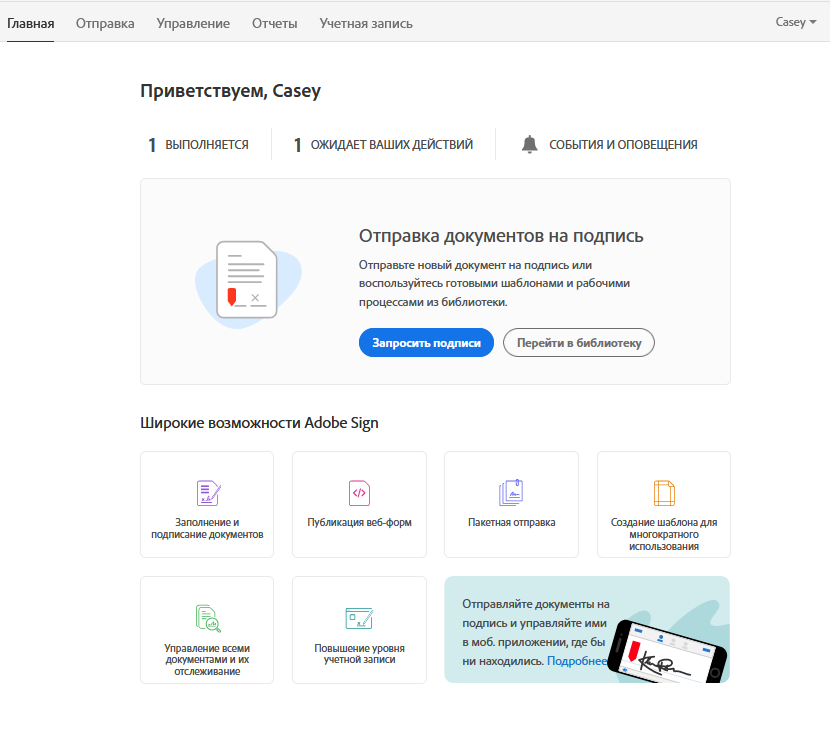Open the Управление tab
The image size is (830, 737).
tap(193, 24)
